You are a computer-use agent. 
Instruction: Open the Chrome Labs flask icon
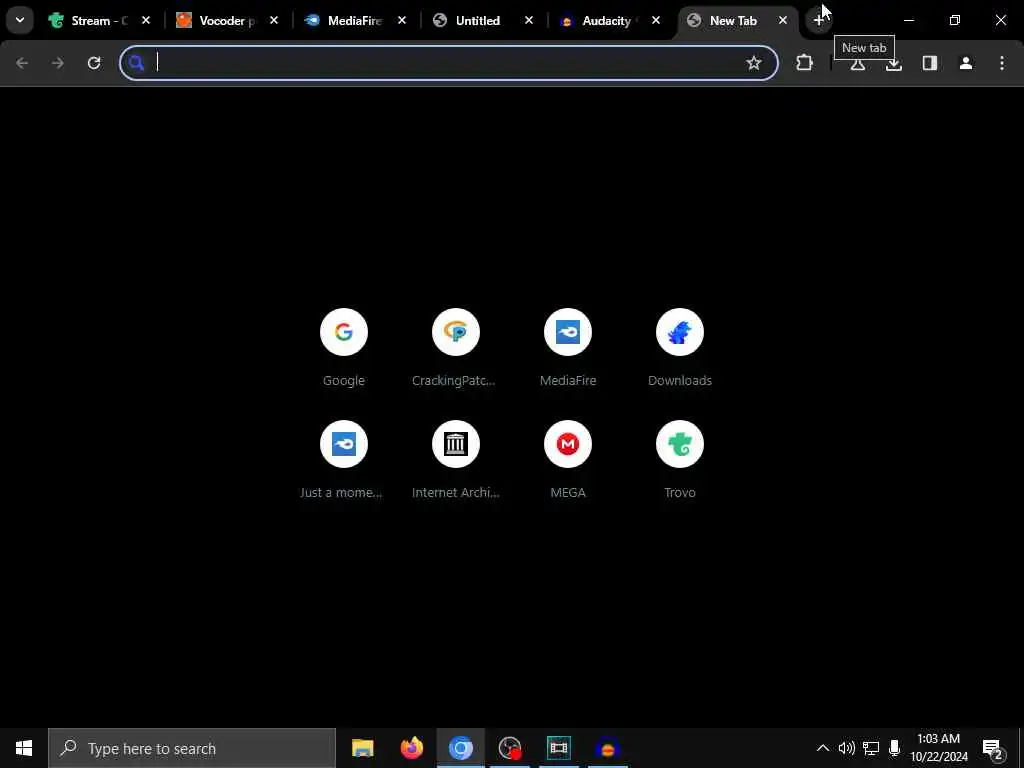tap(857, 63)
